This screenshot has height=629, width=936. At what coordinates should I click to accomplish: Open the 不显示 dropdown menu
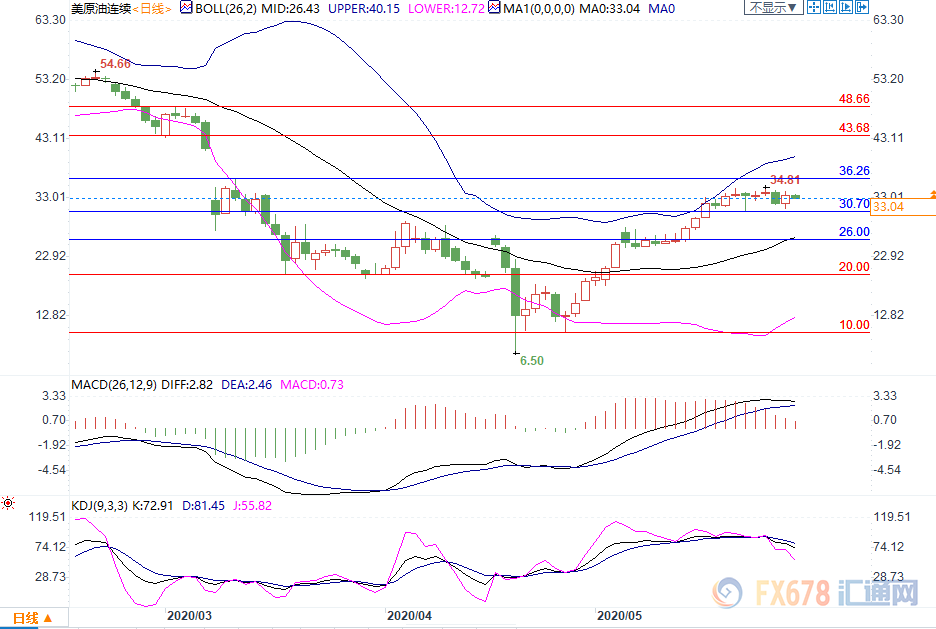tap(771, 8)
